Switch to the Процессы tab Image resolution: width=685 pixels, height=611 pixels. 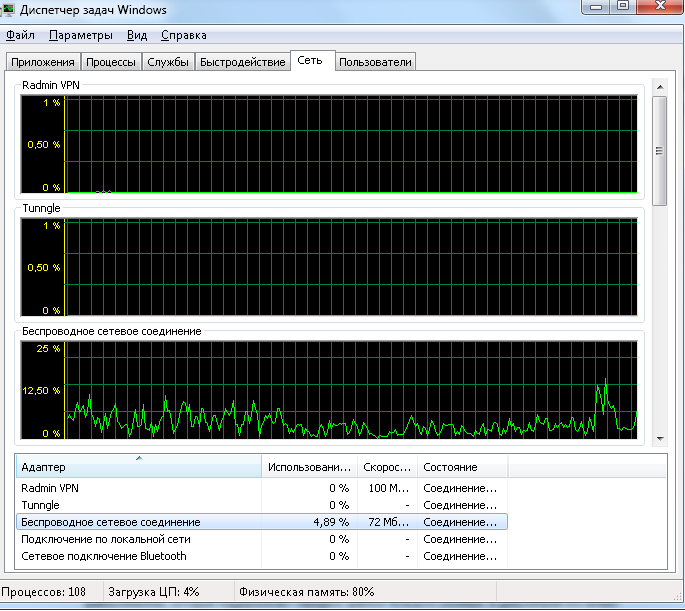pyautogui.click(x=111, y=62)
